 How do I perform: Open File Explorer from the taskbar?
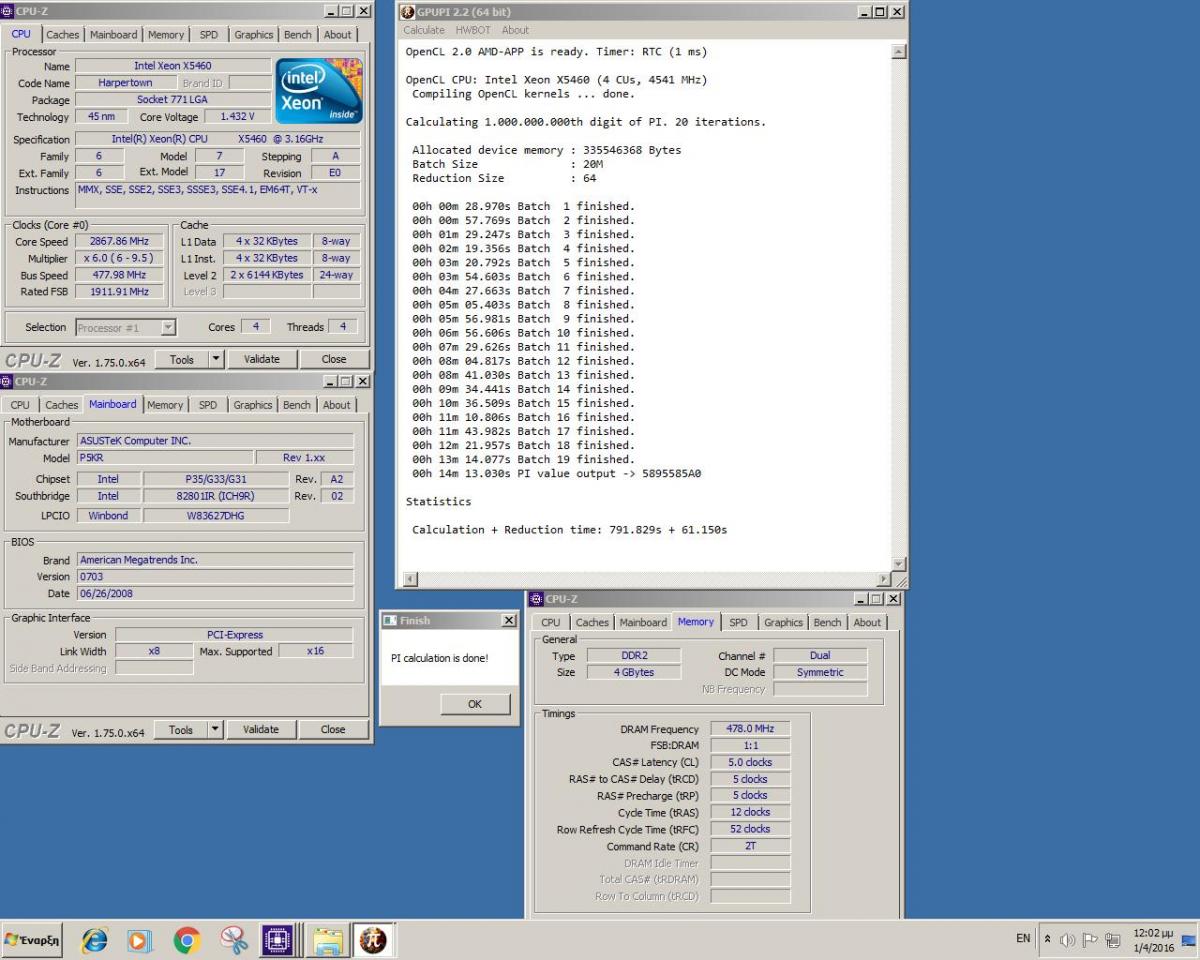click(328, 939)
